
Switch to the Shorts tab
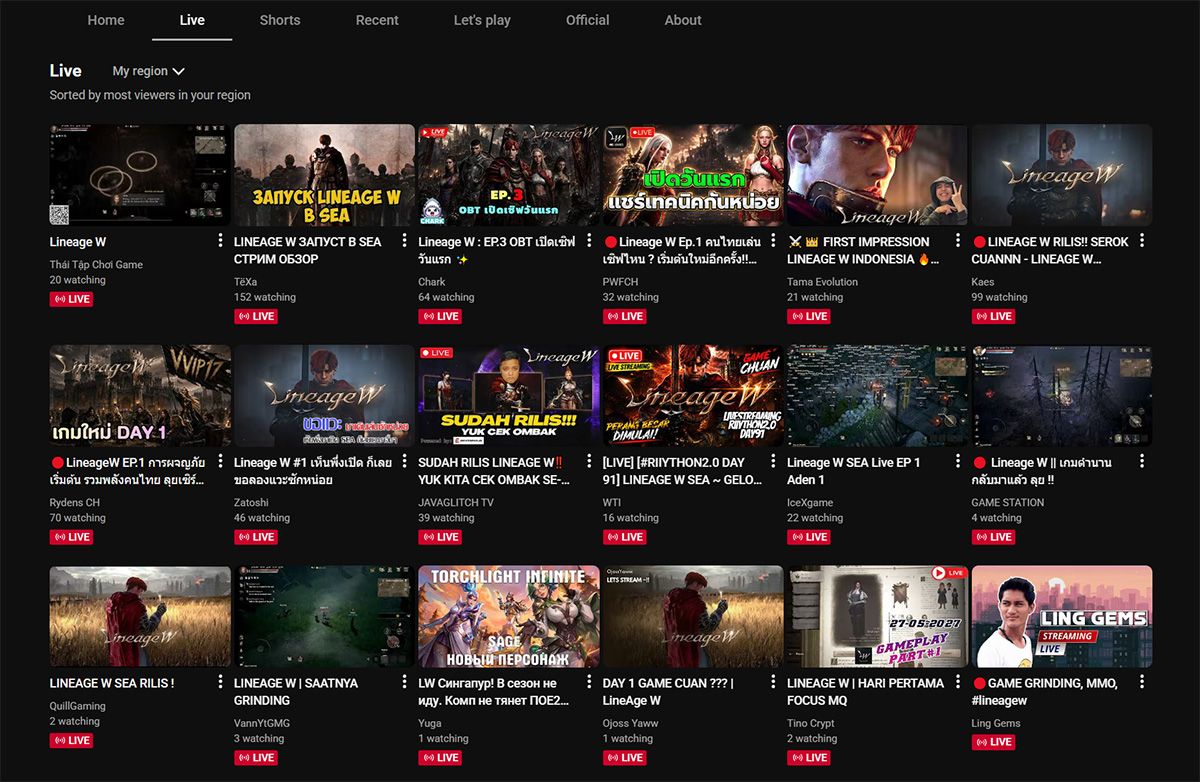[280, 20]
